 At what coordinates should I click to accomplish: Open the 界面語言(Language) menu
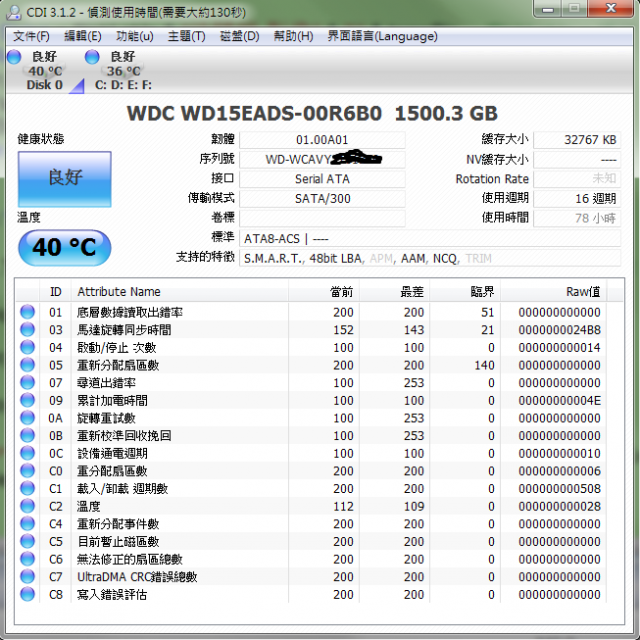[382, 36]
